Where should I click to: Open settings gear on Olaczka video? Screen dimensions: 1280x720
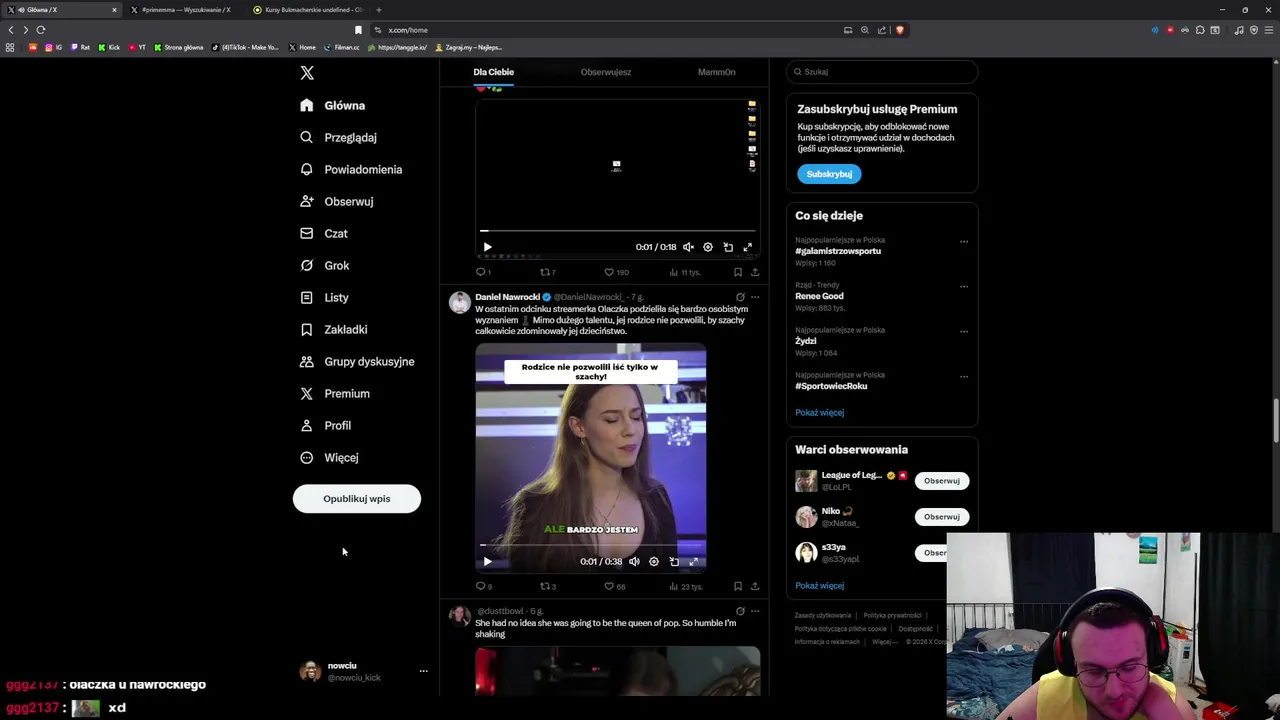pos(654,562)
